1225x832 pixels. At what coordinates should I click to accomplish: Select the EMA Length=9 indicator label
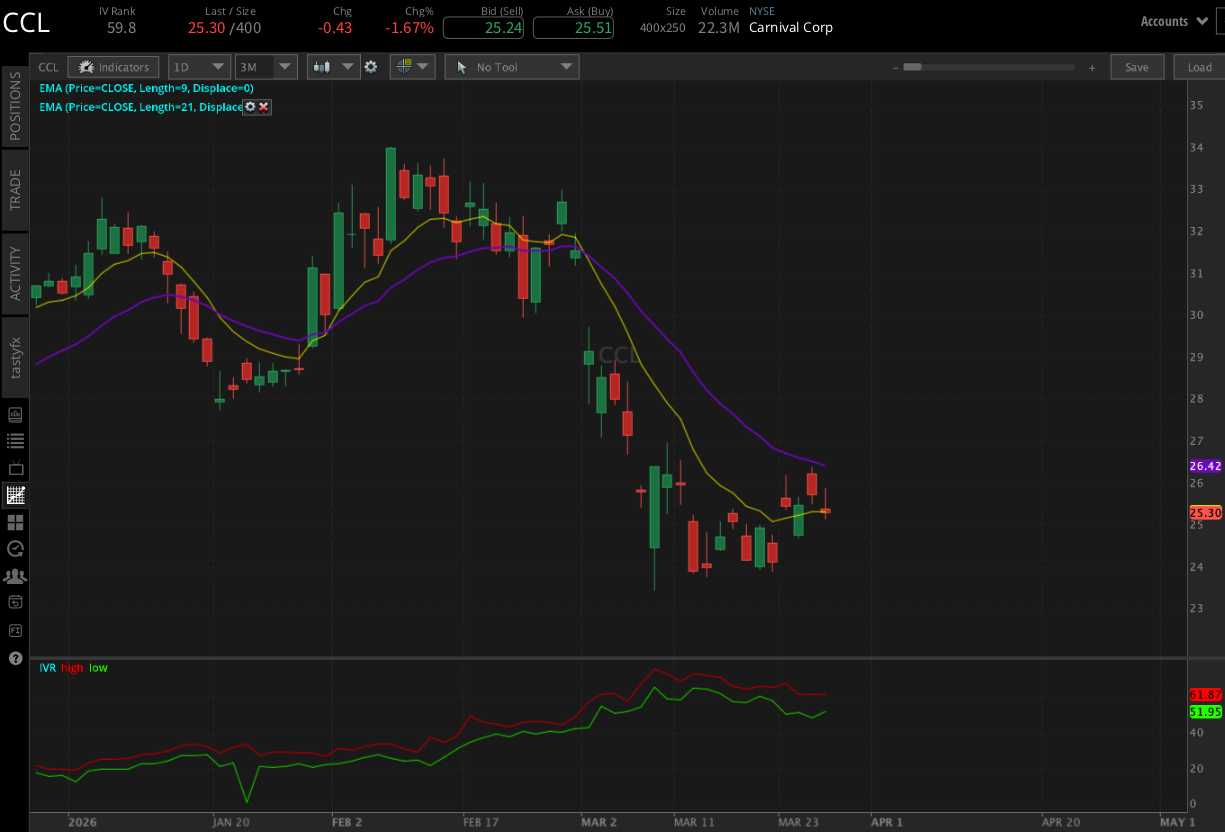(x=146, y=88)
